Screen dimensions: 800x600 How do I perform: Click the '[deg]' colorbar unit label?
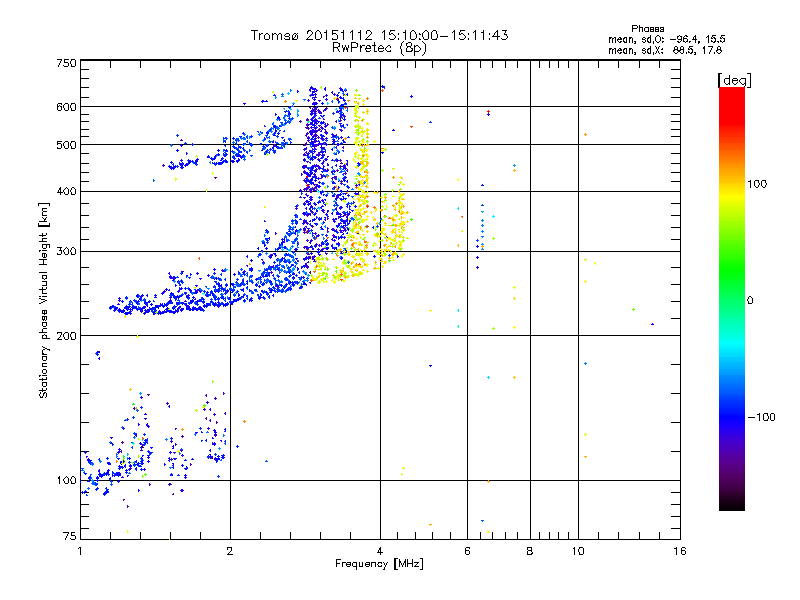click(734, 80)
